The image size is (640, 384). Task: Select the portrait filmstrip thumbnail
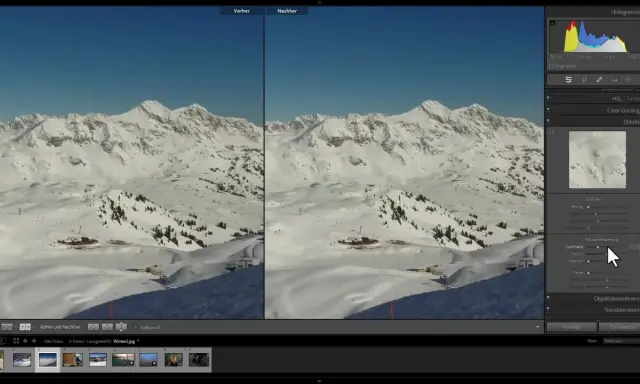click(173, 360)
